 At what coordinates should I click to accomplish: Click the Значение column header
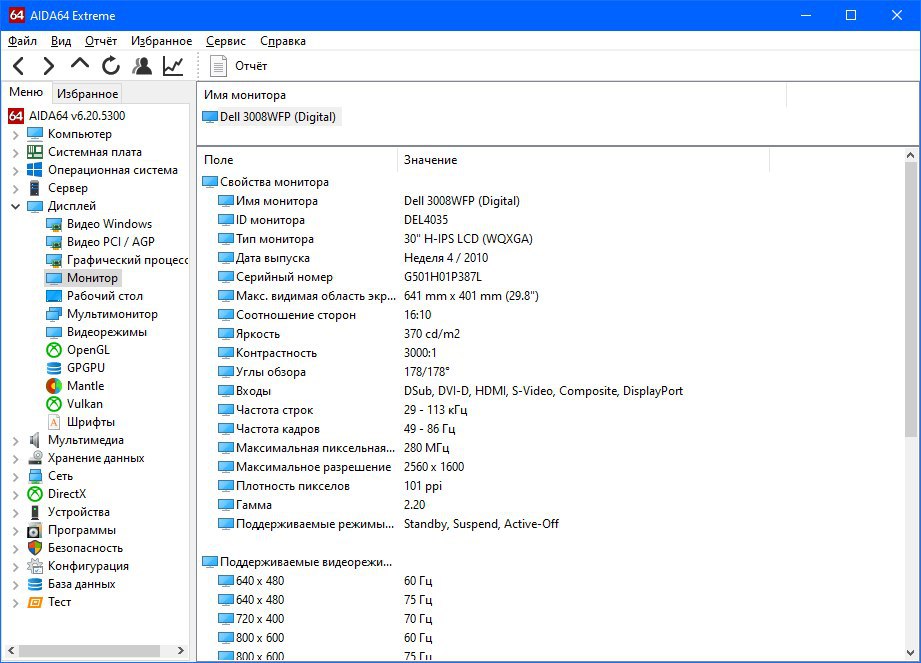583,160
